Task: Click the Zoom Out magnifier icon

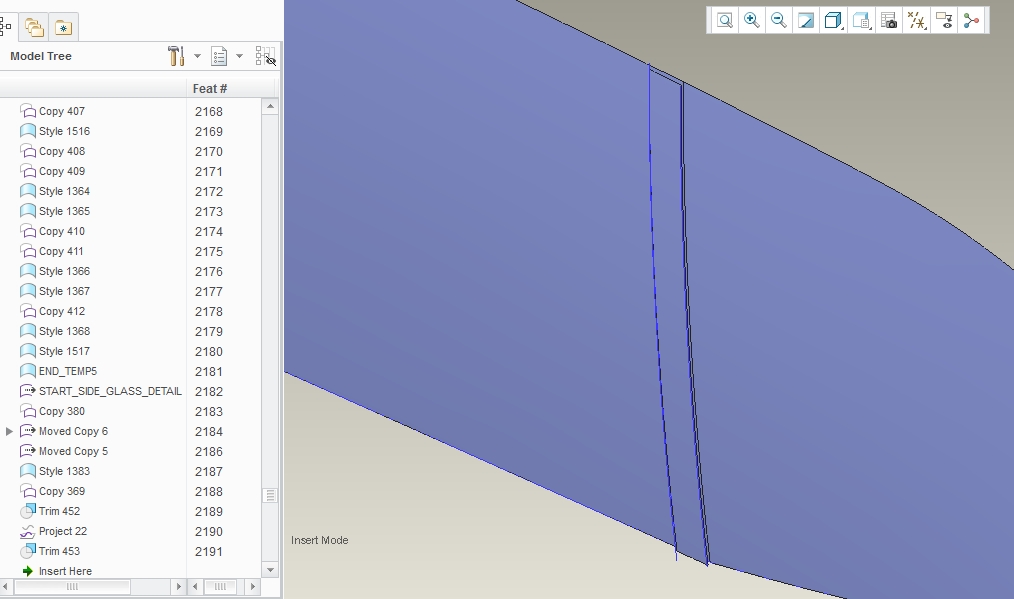Action: 779,21
